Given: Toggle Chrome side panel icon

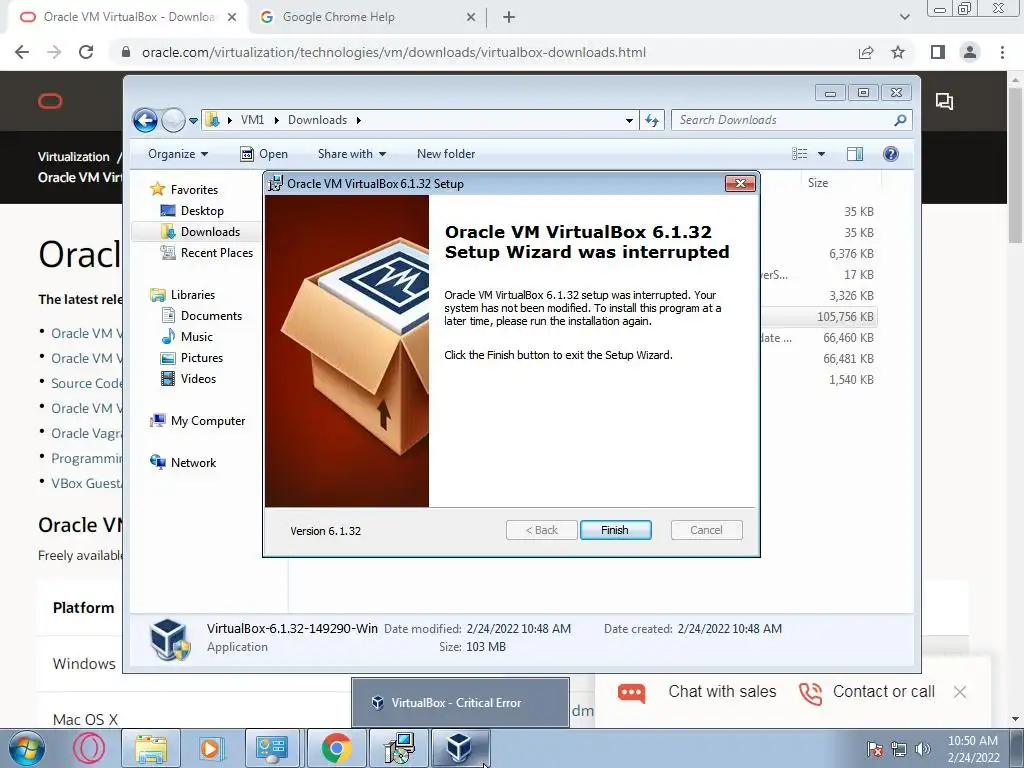Looking at the screenshot, I should click(x=938, y=52).
